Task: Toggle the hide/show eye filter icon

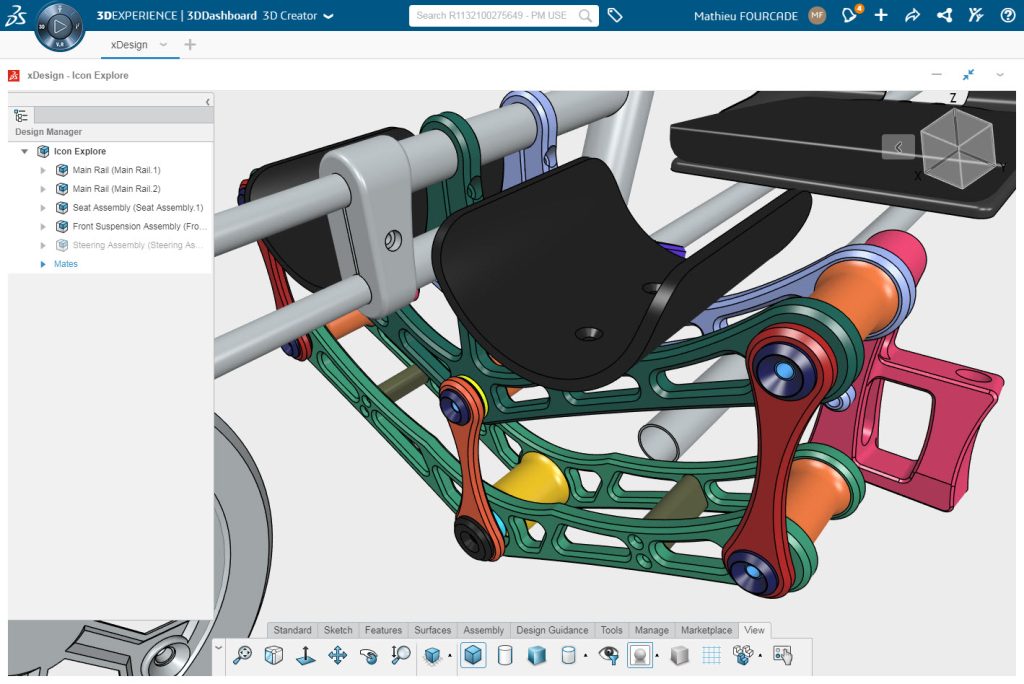Action: point(608,655)
